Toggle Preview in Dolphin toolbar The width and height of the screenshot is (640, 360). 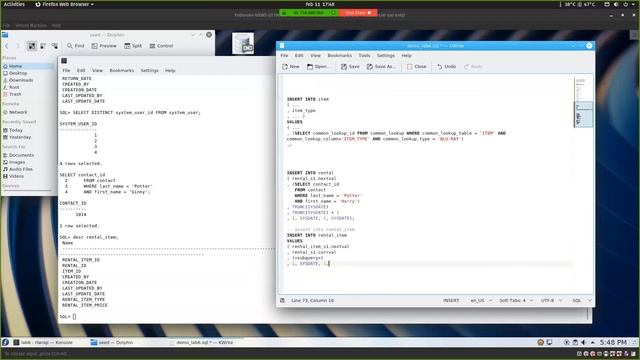(104, 46)
